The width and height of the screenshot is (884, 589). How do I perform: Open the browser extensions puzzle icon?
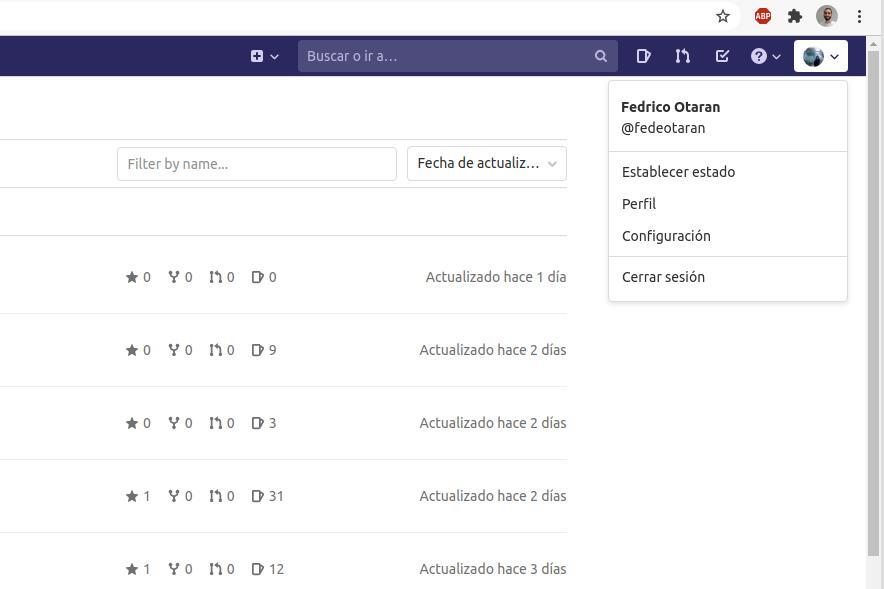point(795,16)
